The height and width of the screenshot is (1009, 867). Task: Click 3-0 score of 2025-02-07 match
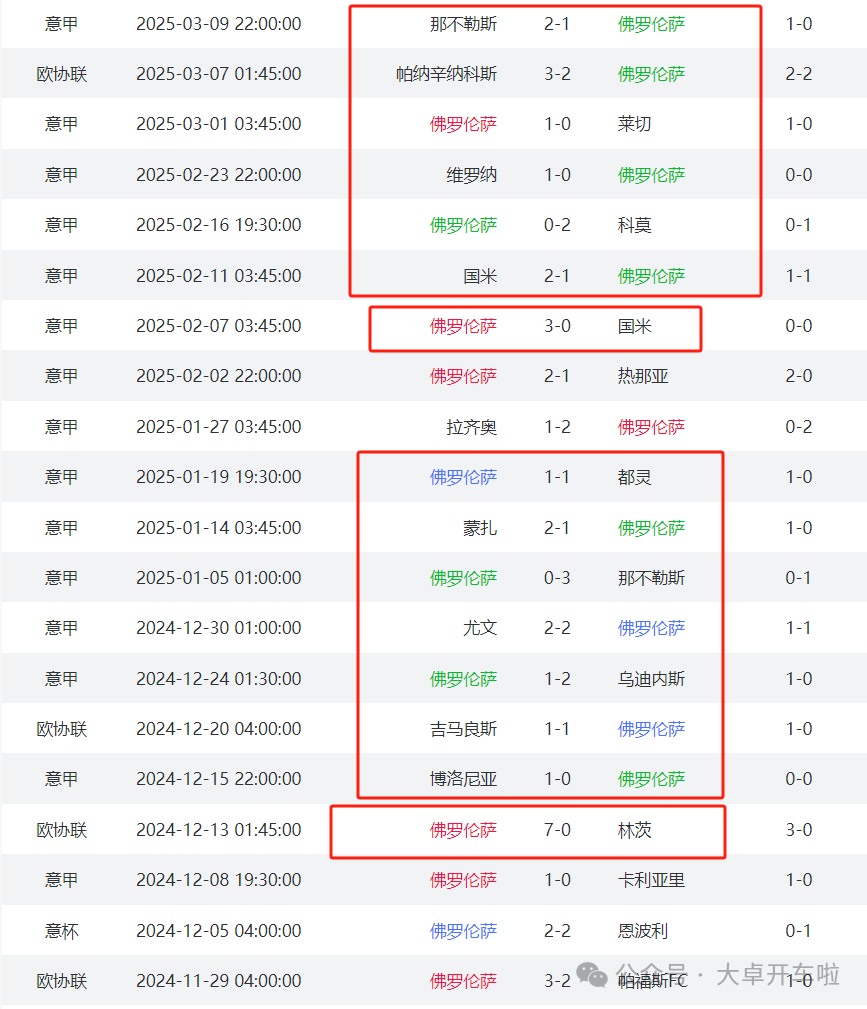557,326
